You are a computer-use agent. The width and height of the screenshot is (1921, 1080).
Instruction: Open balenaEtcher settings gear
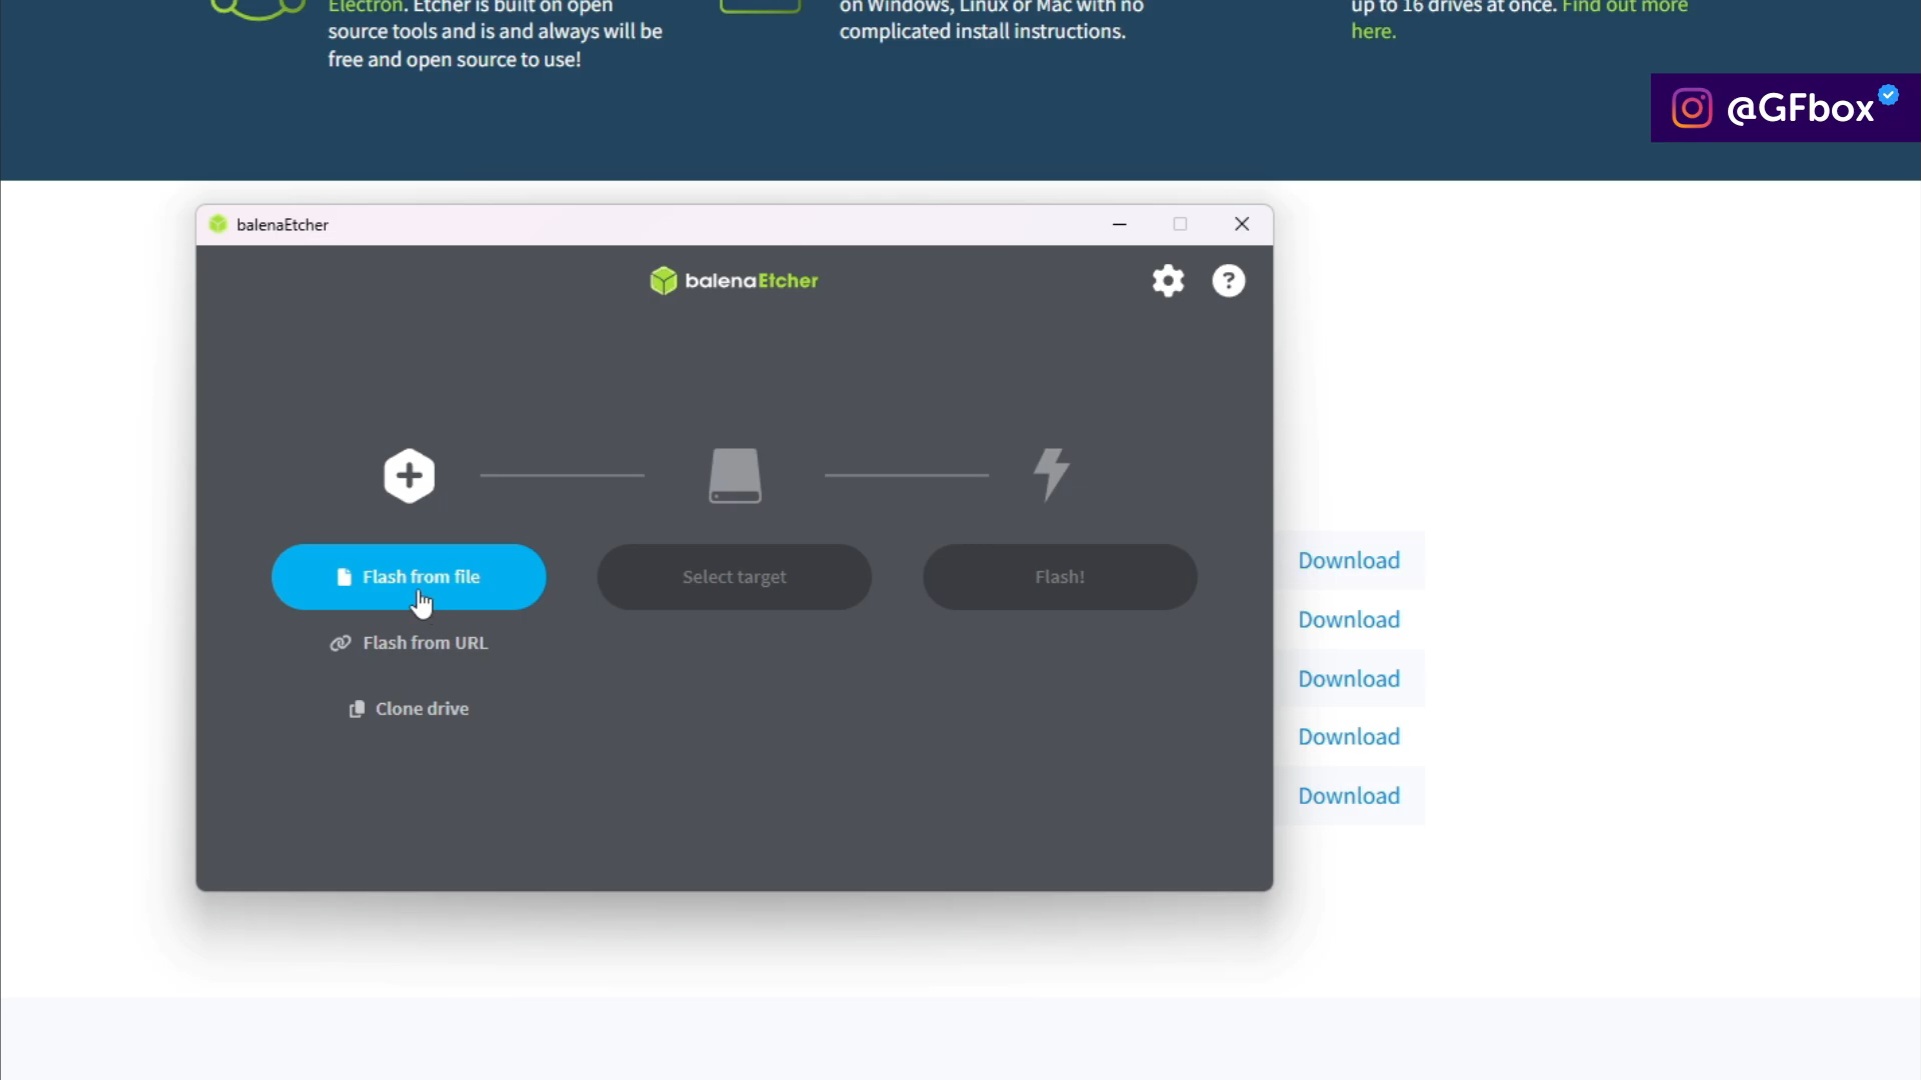pyautogui.click(x=1168, y=281)
